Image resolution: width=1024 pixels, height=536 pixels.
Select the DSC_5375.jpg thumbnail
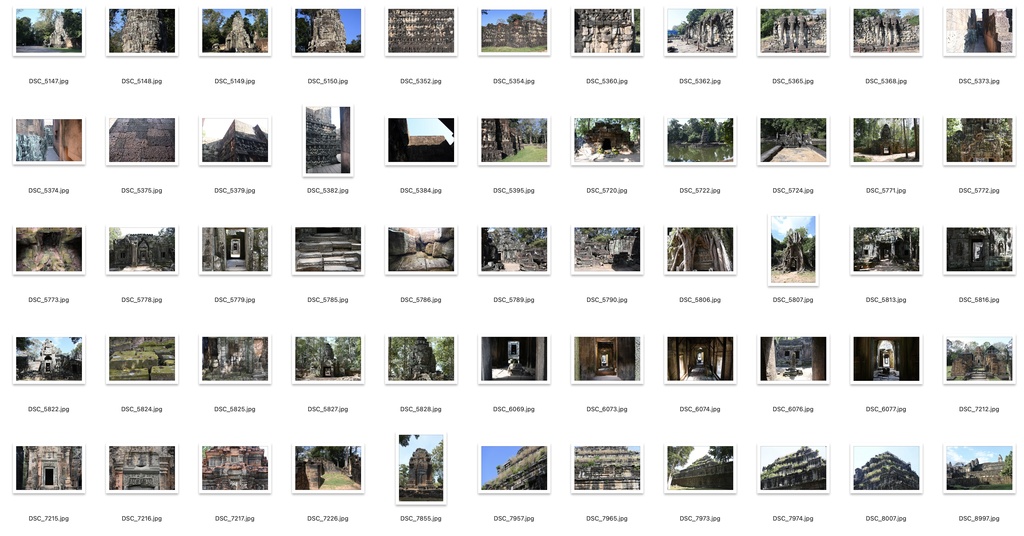[142, 140]
